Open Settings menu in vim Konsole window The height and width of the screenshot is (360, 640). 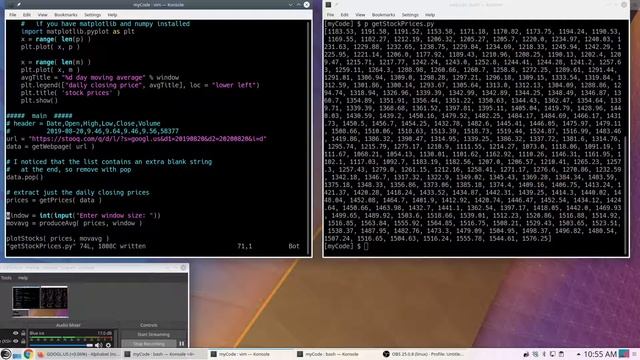pos(92,15)
